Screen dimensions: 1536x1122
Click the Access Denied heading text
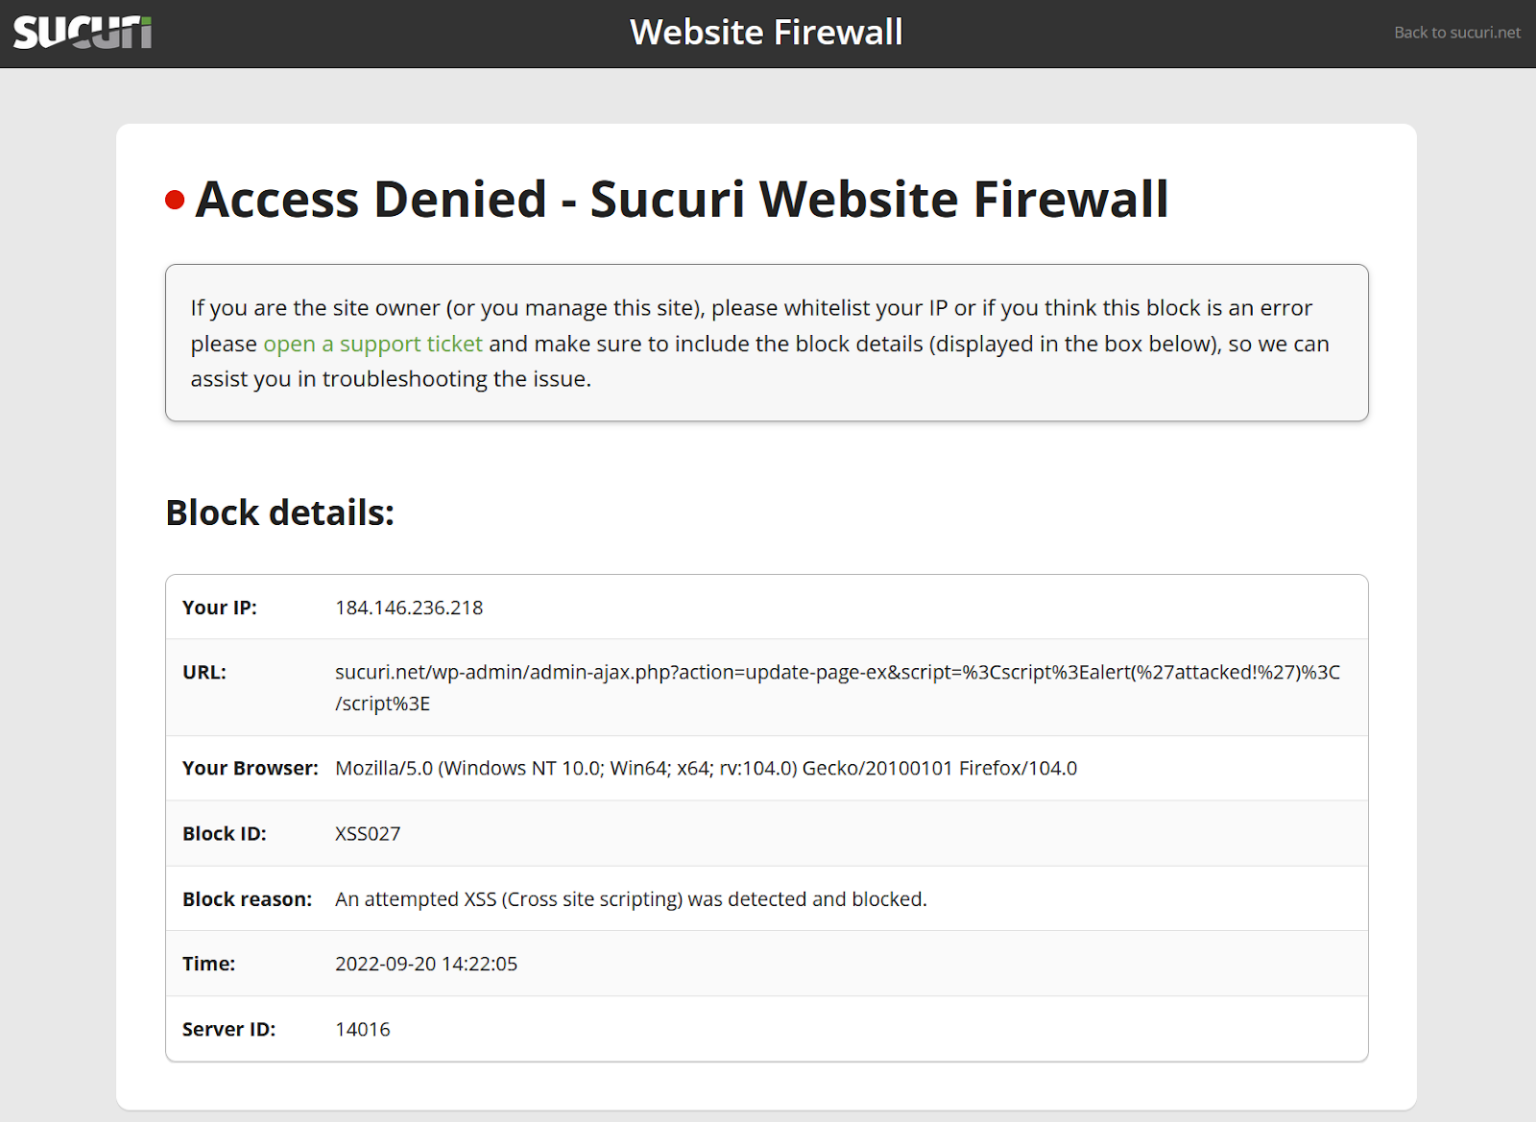click(x=683, y=199)
